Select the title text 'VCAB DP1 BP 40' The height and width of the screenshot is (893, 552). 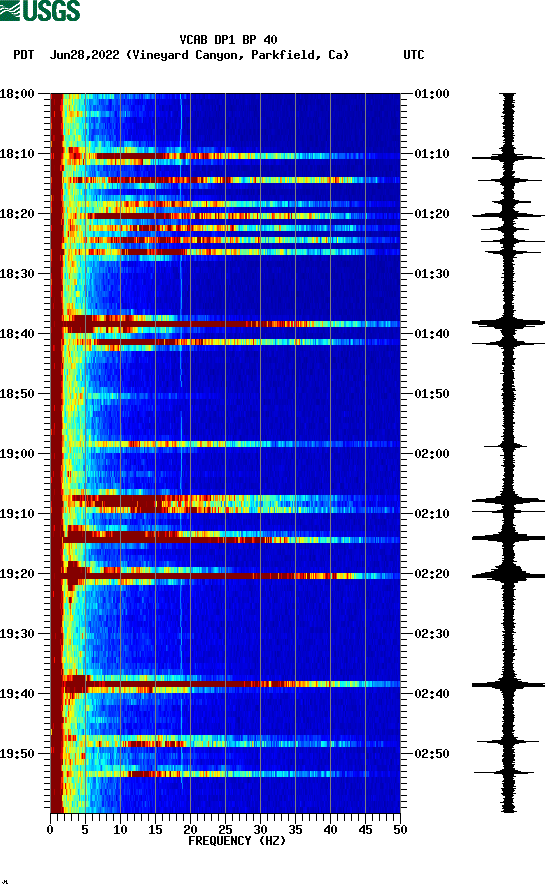(x=228, y=40)
